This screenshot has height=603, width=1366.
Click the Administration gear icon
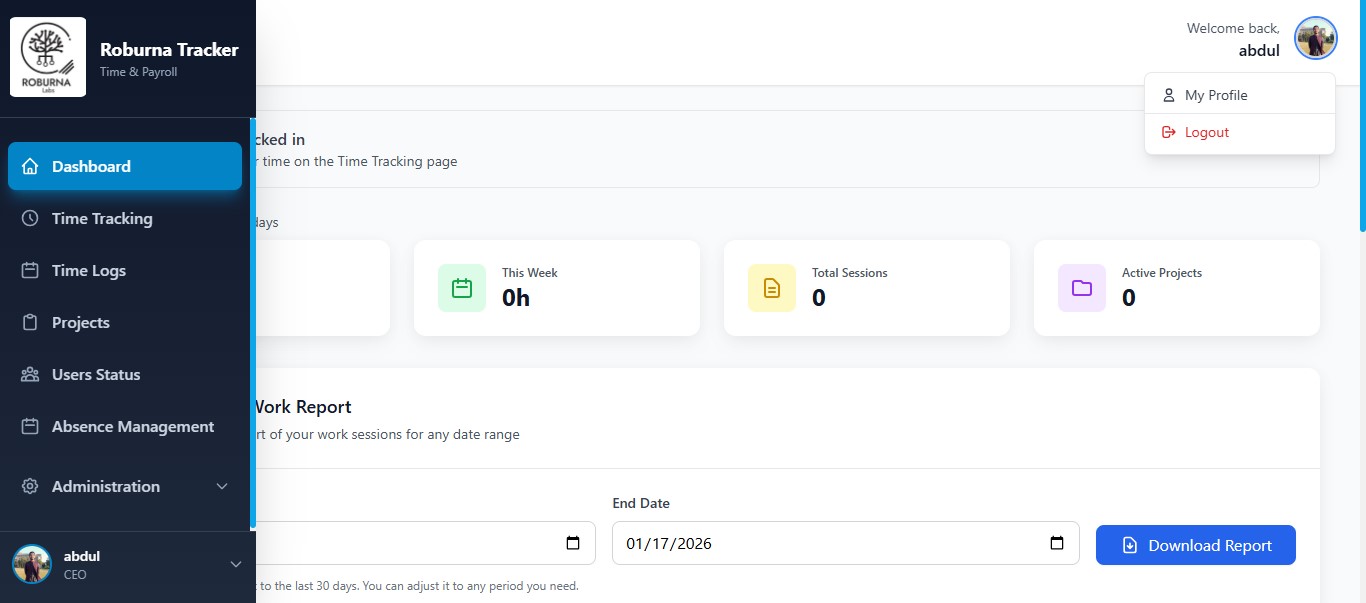pyautogui.click(x=30, y=486)
